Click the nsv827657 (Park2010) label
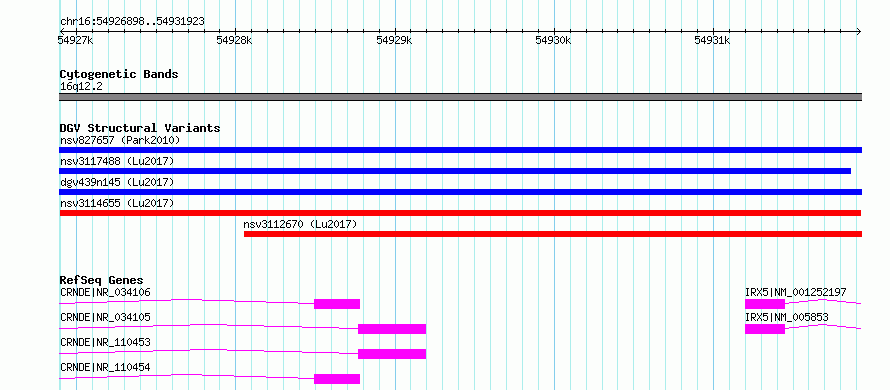The height and width of the screenshot is (390, 890). point(120,140)
